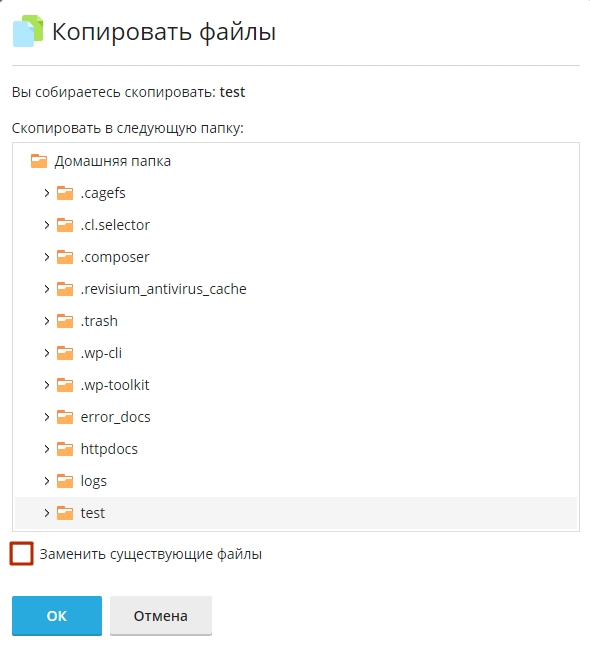Select the Домашняя папка root entry
Image resolution: width=590 pixels, height=664 pixels.
click(113, 161)
